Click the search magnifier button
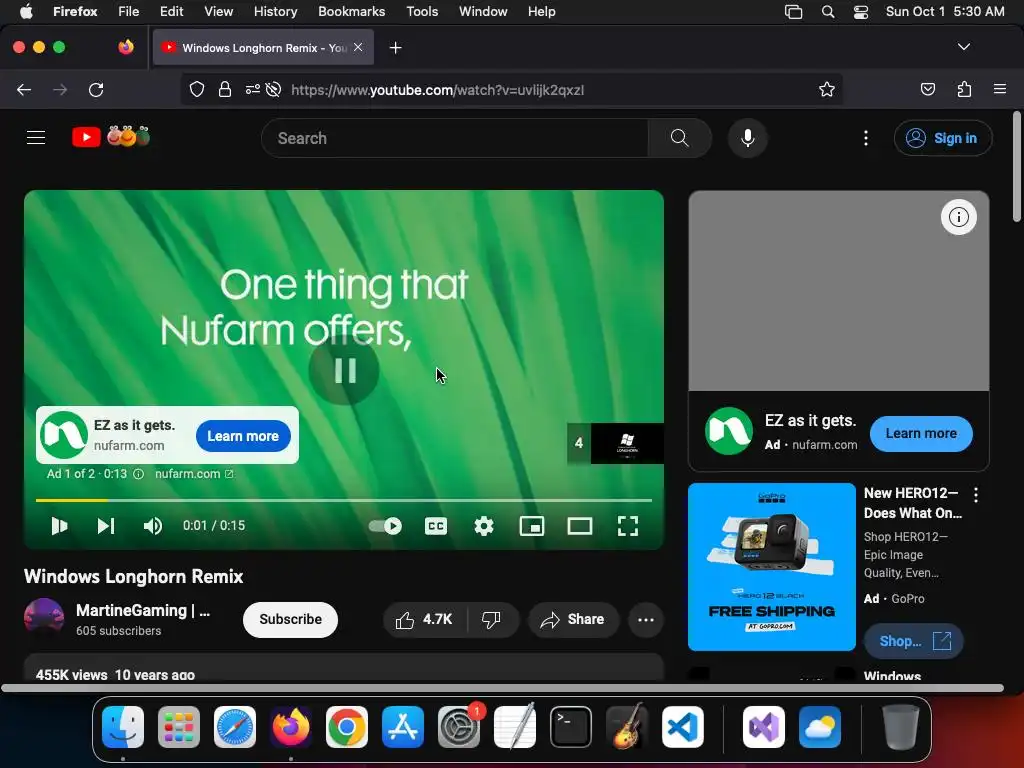Screen dimensions: 1024x768 [679, 138]
